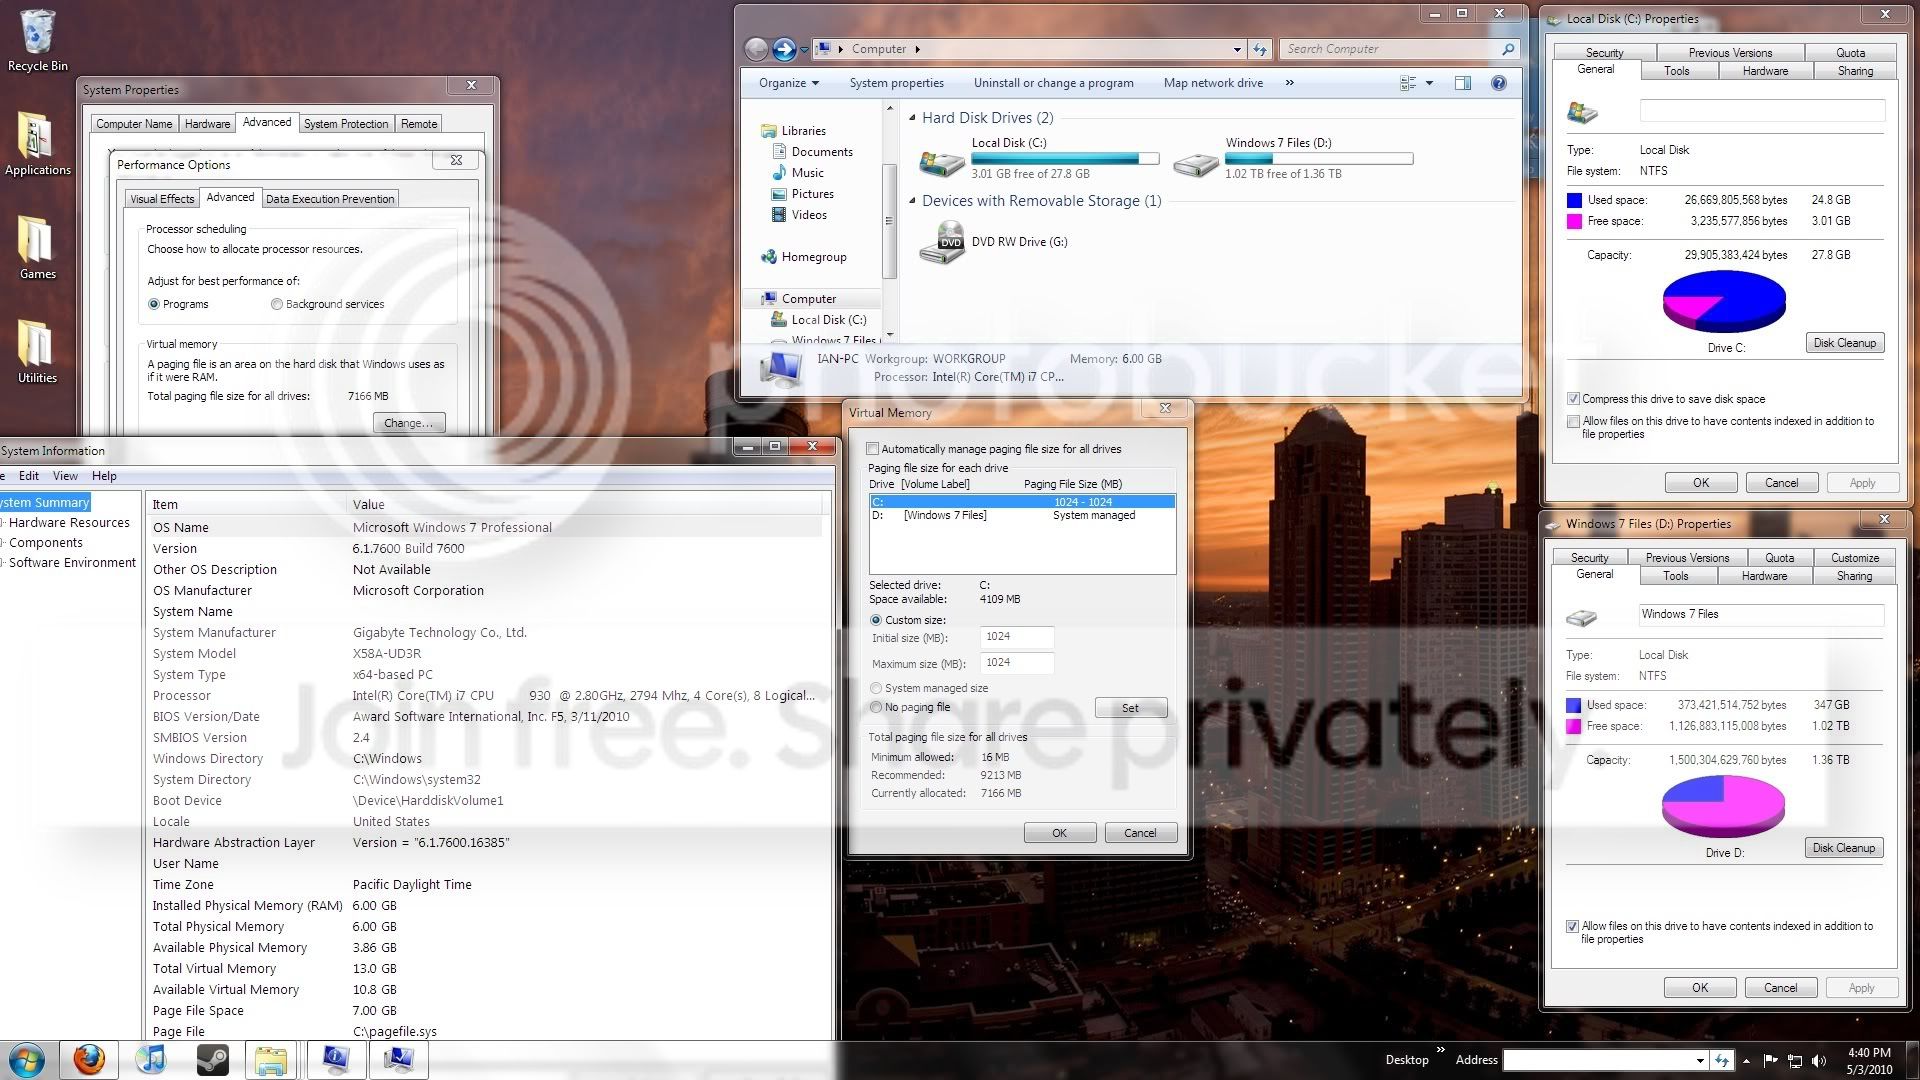Click the refresh icon beside address bar
The width and height of the screenshot is (1920, 1080).
(1260, 49)
